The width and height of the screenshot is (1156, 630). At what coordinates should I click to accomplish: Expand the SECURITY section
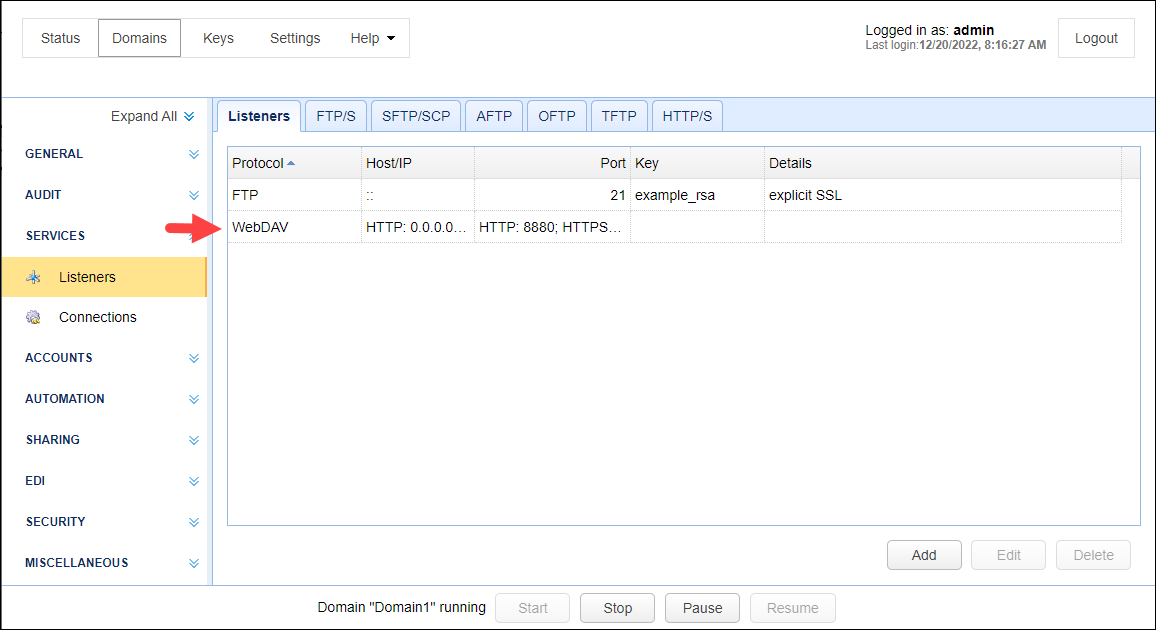click(194, 522)
